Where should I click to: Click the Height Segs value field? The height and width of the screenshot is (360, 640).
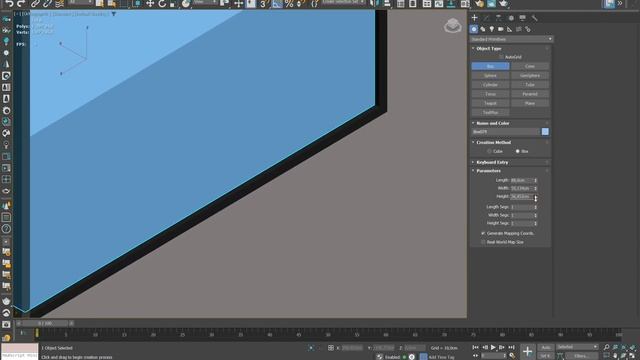522,224
